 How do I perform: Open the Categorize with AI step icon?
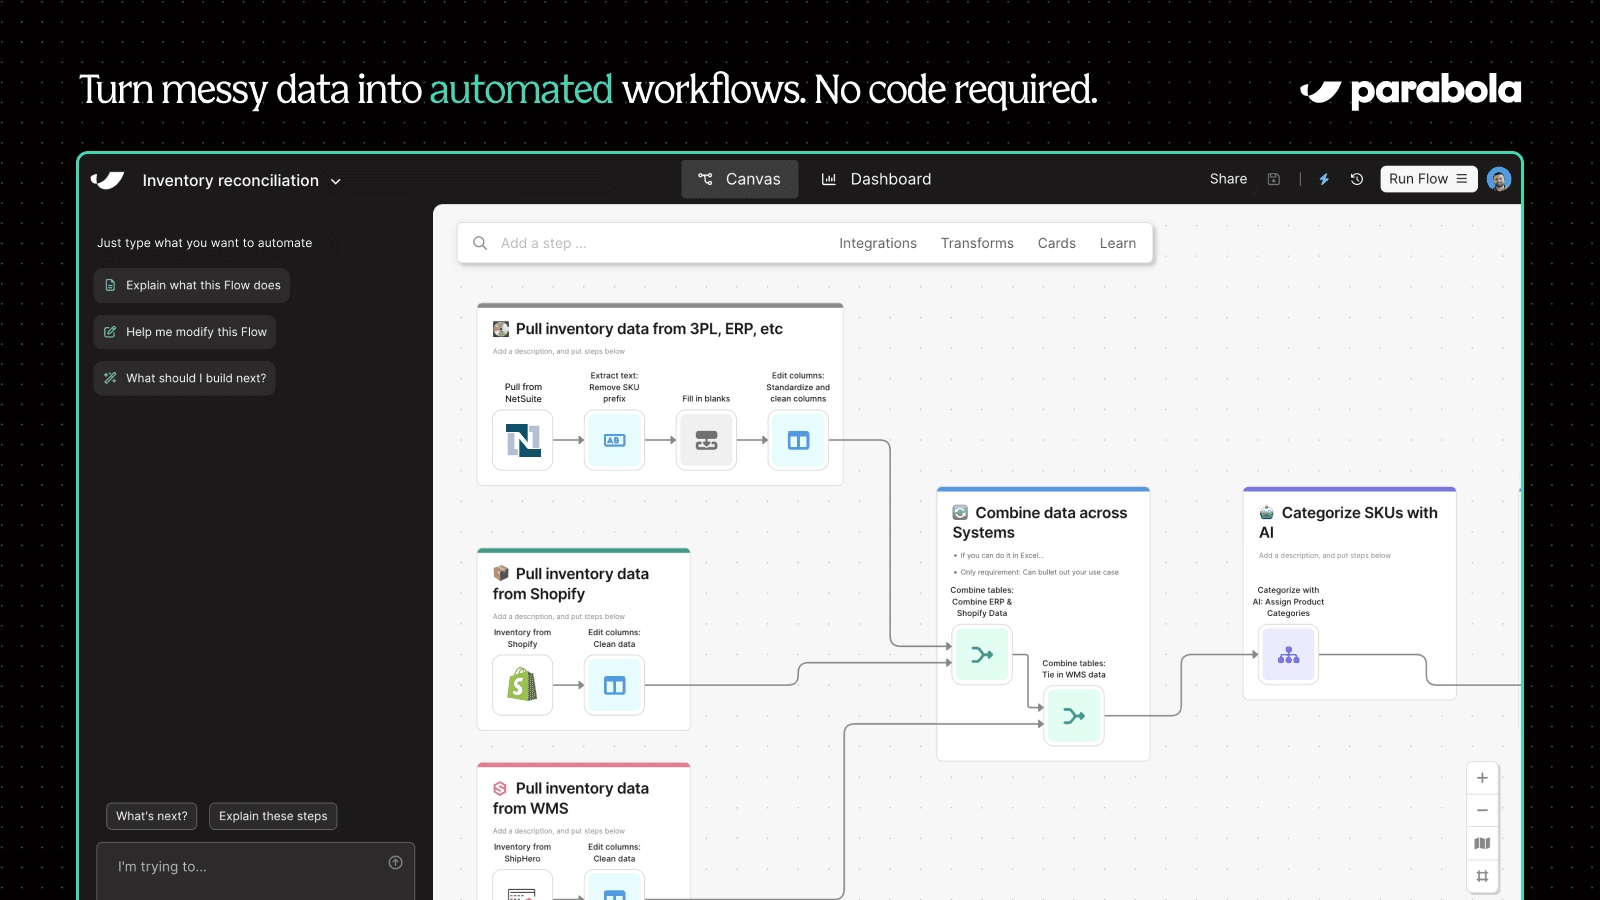click(1288, 655)
